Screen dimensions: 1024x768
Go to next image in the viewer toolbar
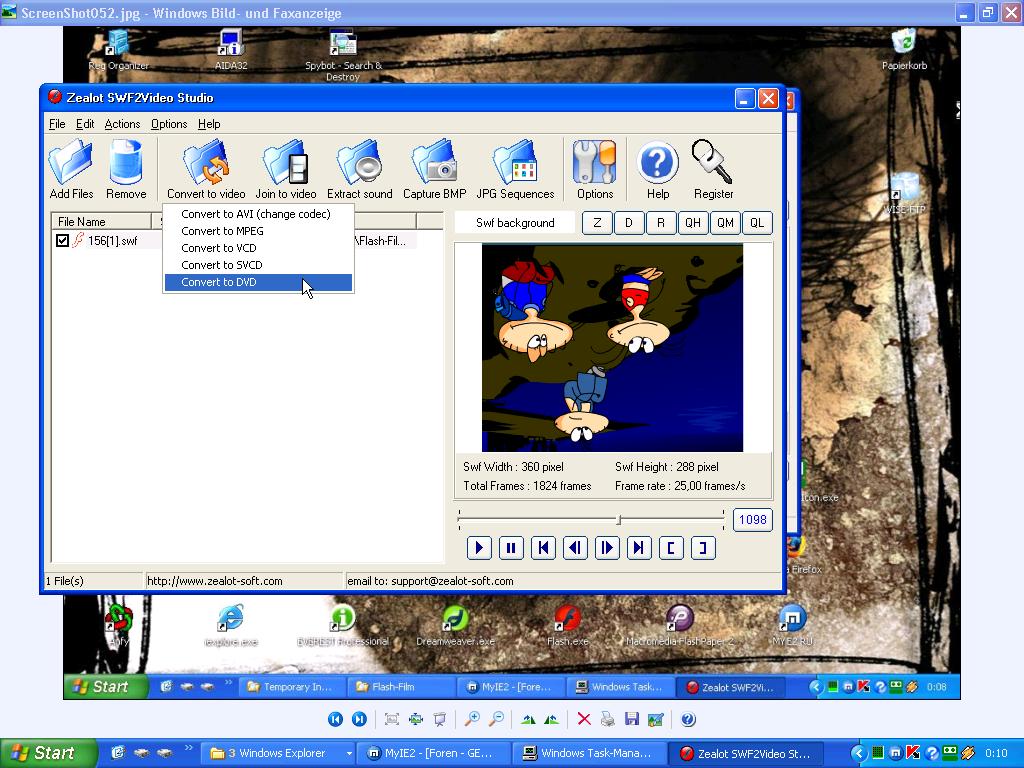[359, 719]
